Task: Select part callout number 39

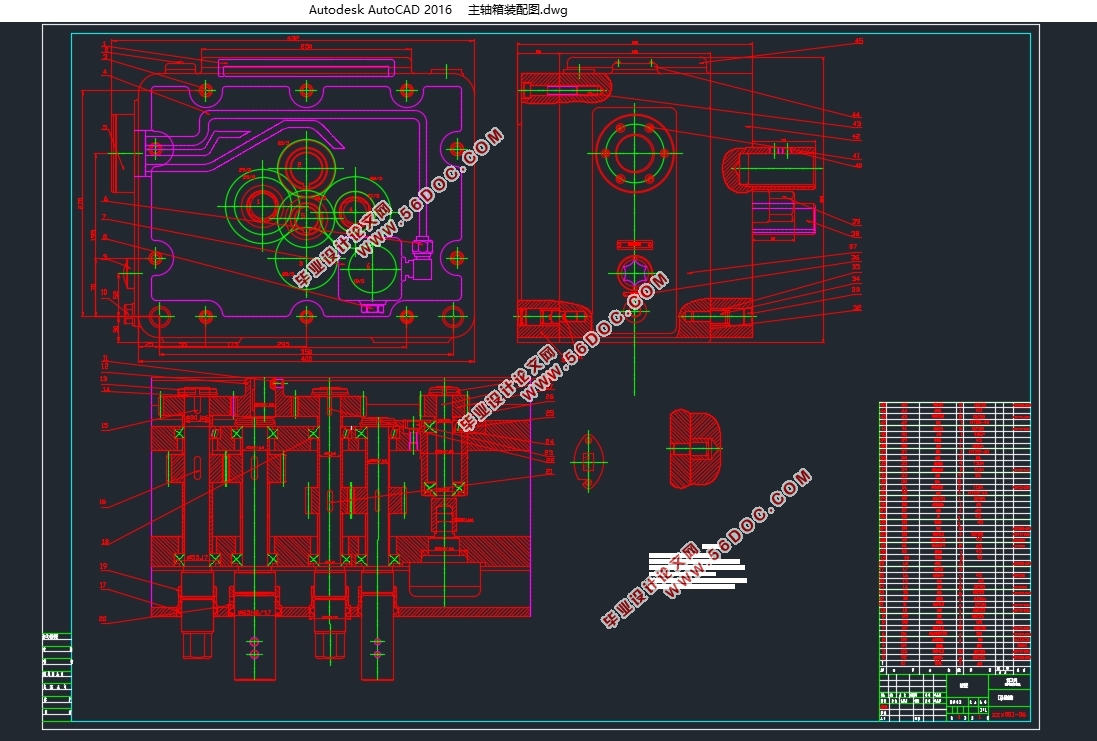Action: 856,223
